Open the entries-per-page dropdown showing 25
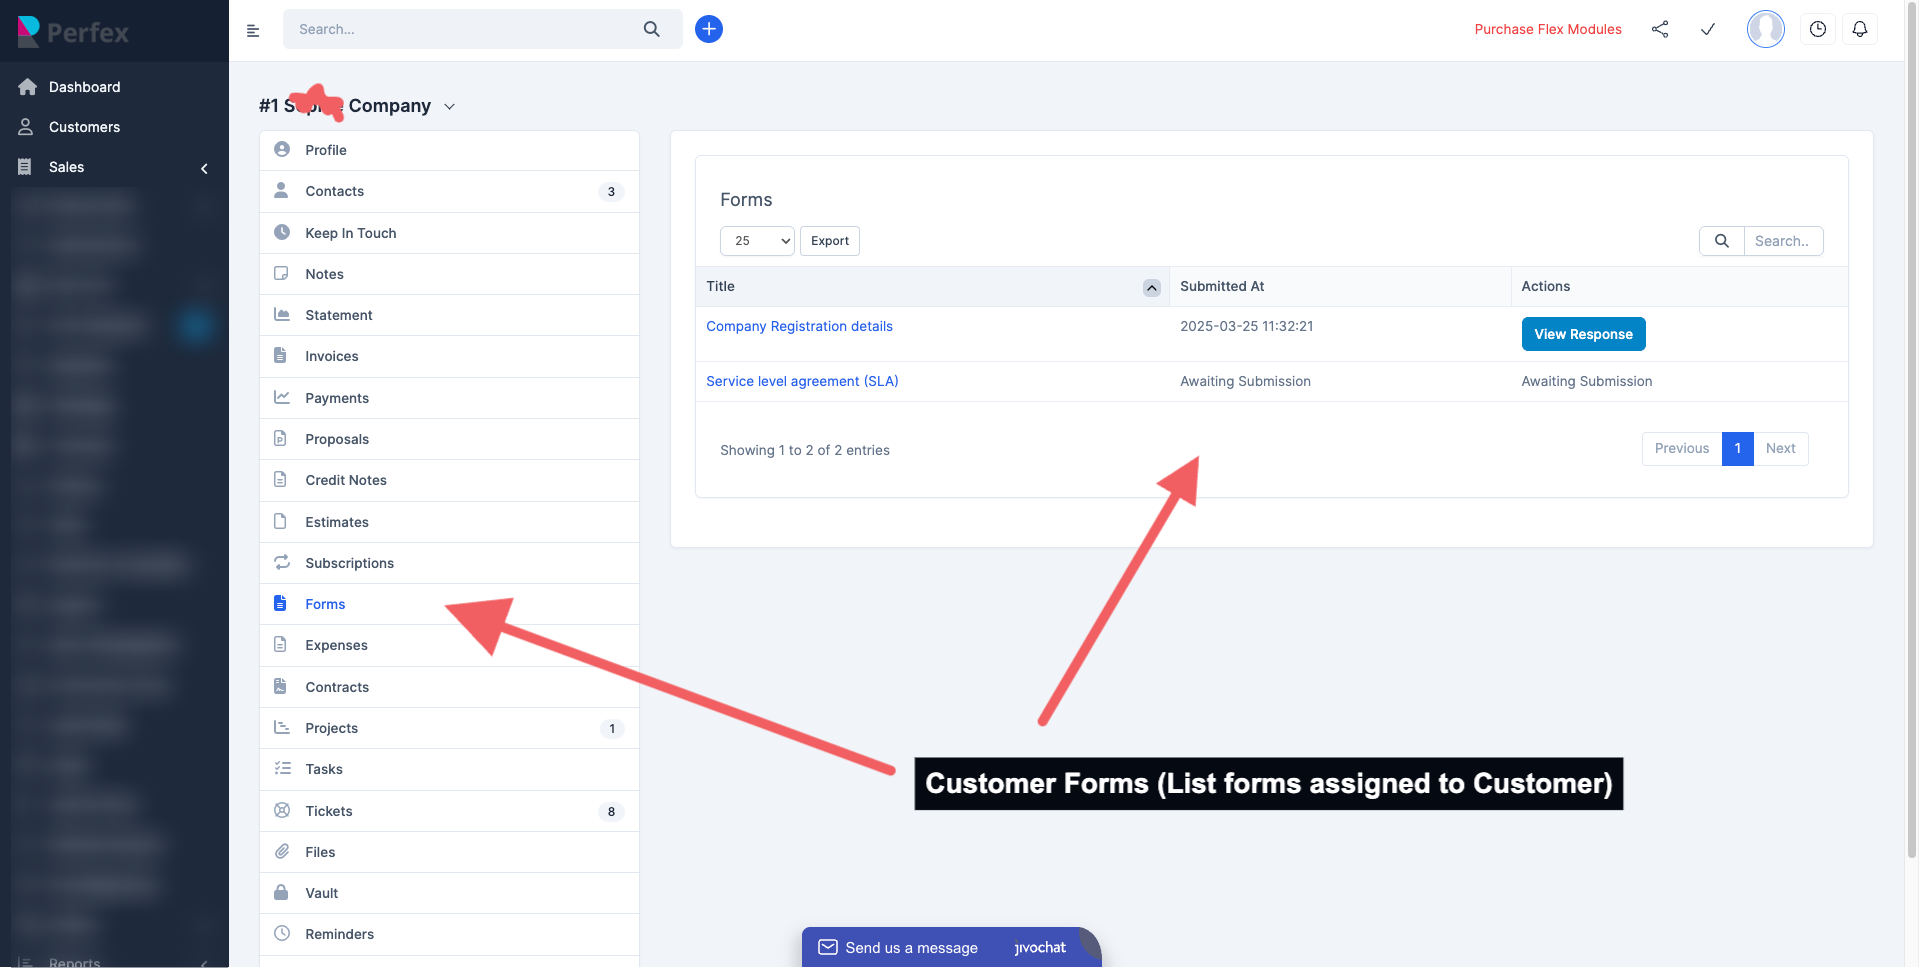The image size is (1920, 968). [756, 241]
